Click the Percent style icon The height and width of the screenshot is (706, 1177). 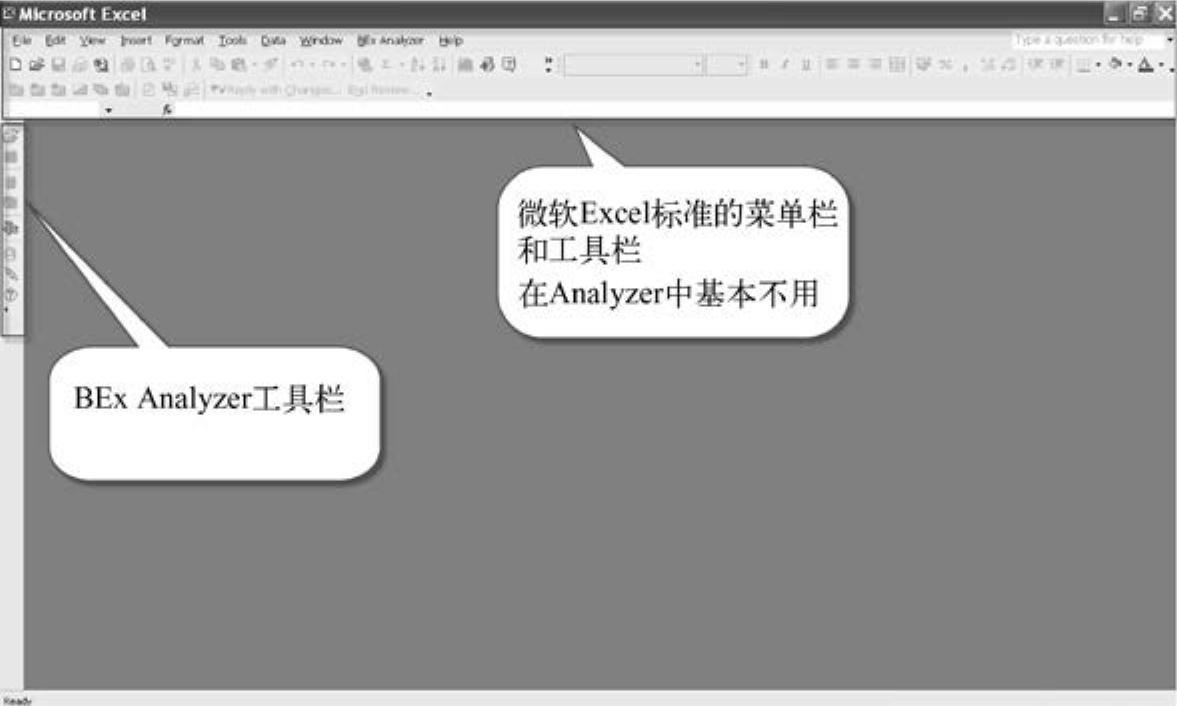point(945,65)
